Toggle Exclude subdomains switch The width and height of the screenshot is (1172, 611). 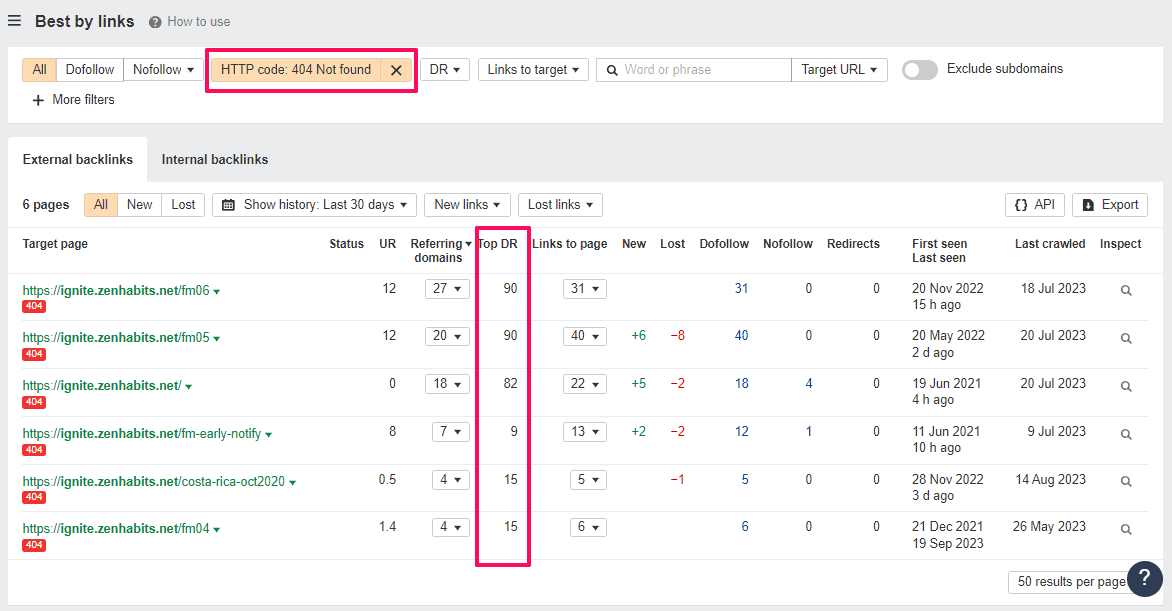coord(919,70)
